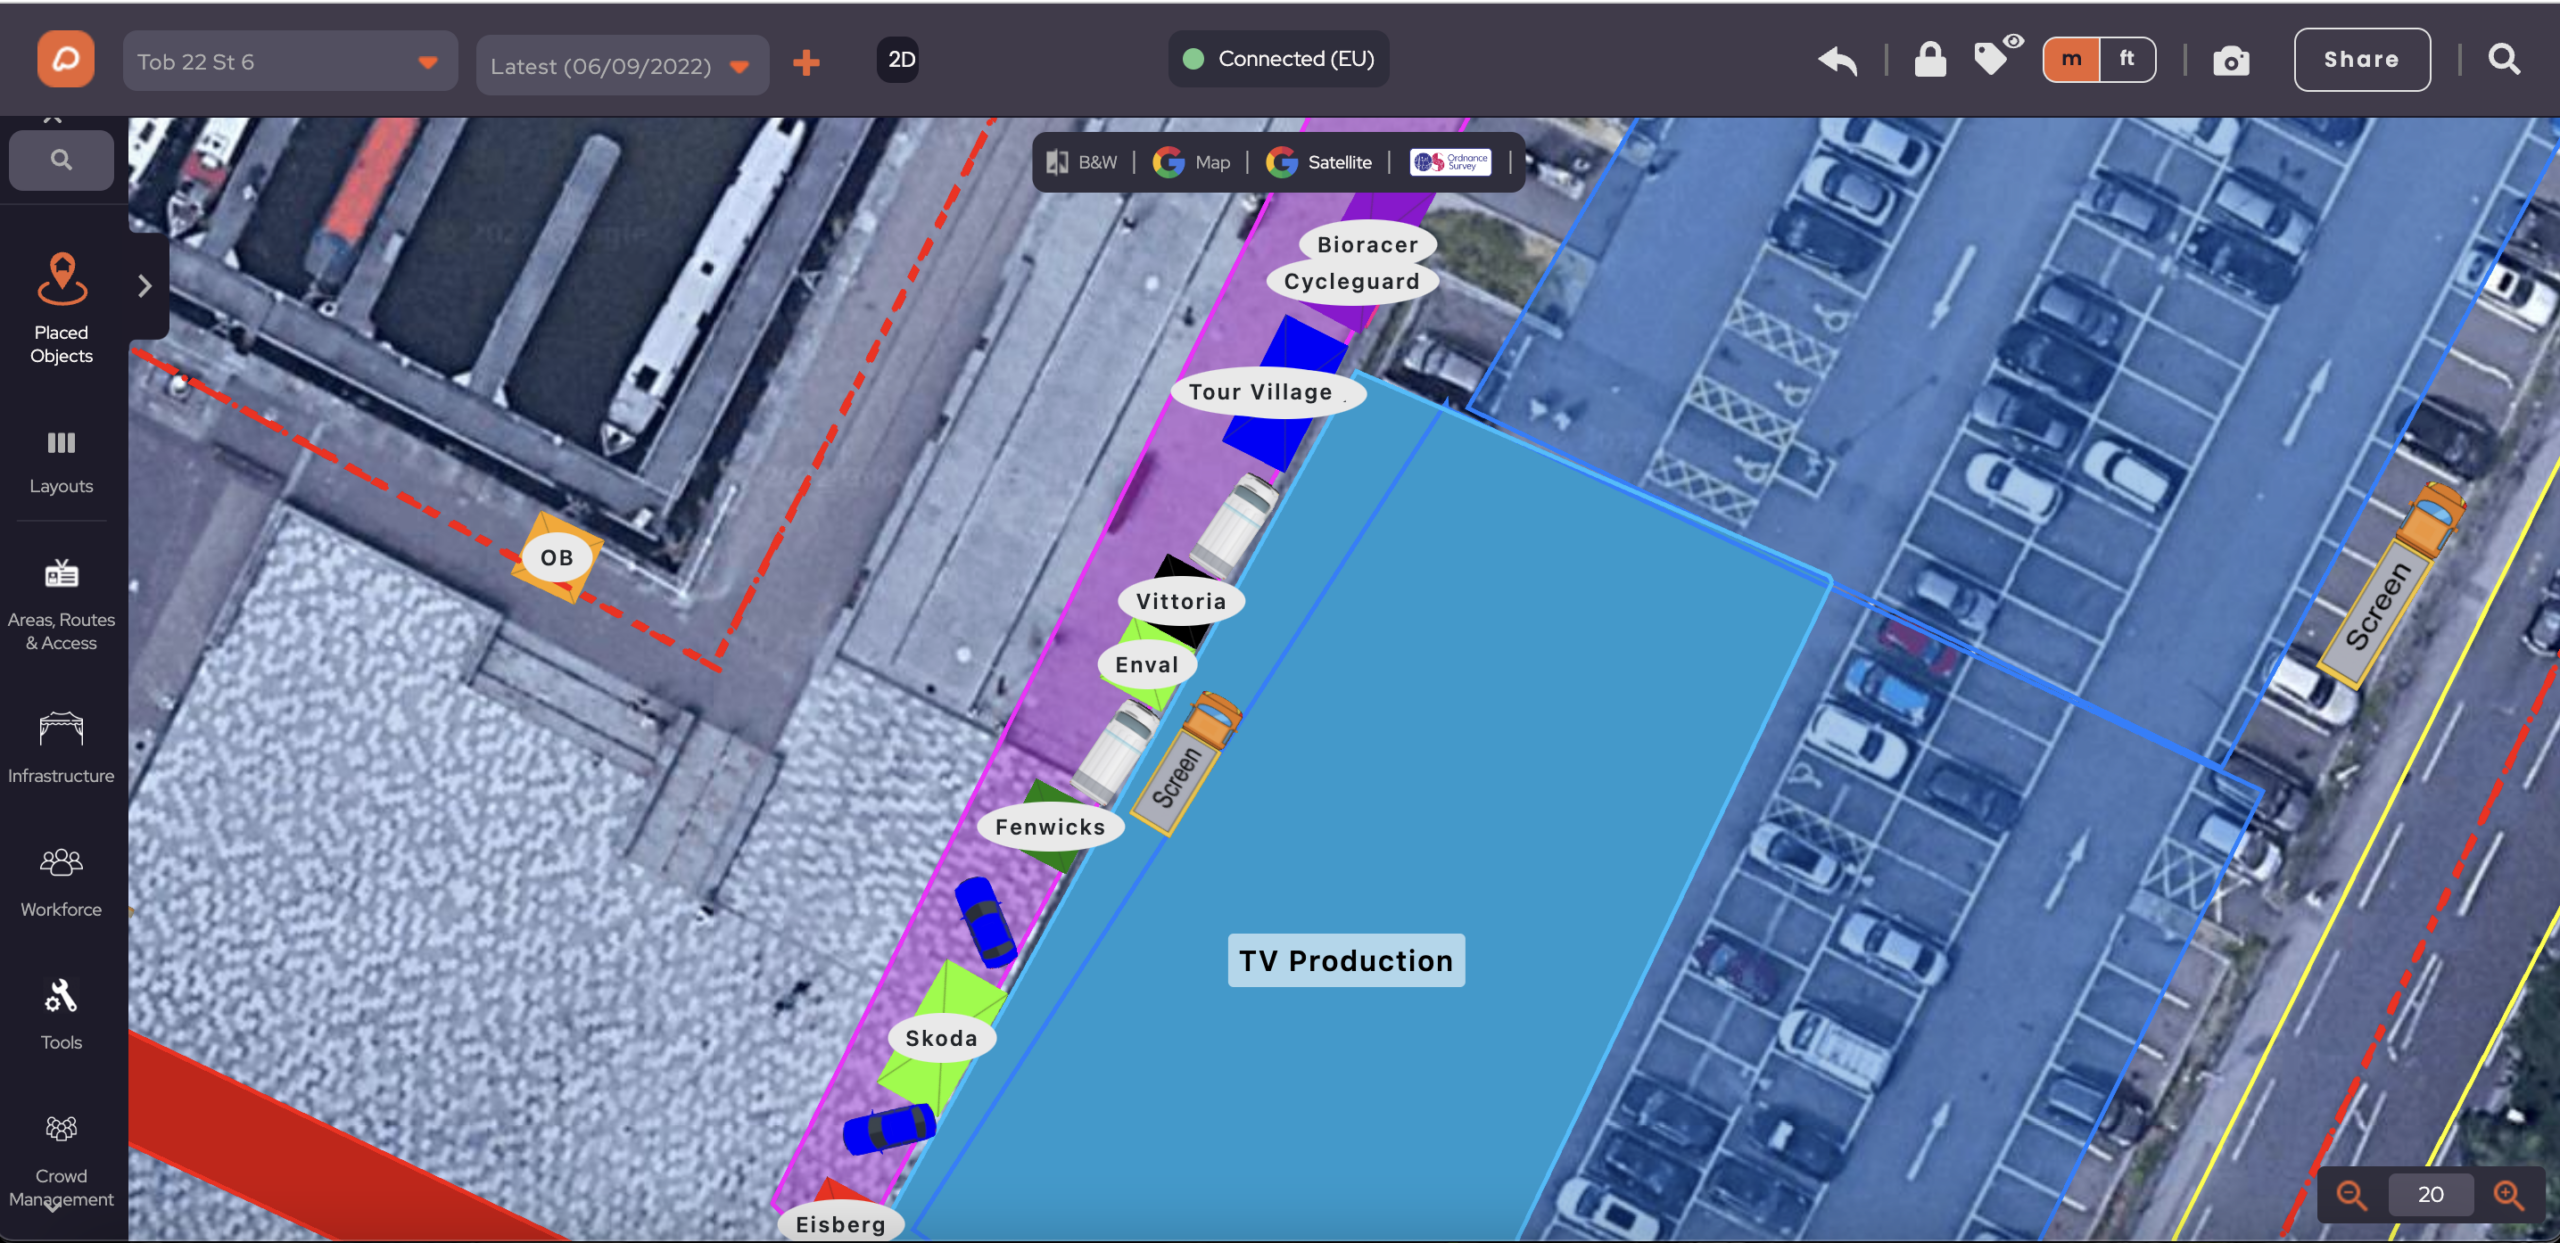This screenshot has width=2560, height=1243.
Task: Take a snapshot with camera icon
Action: click(x=2231, y=62)
